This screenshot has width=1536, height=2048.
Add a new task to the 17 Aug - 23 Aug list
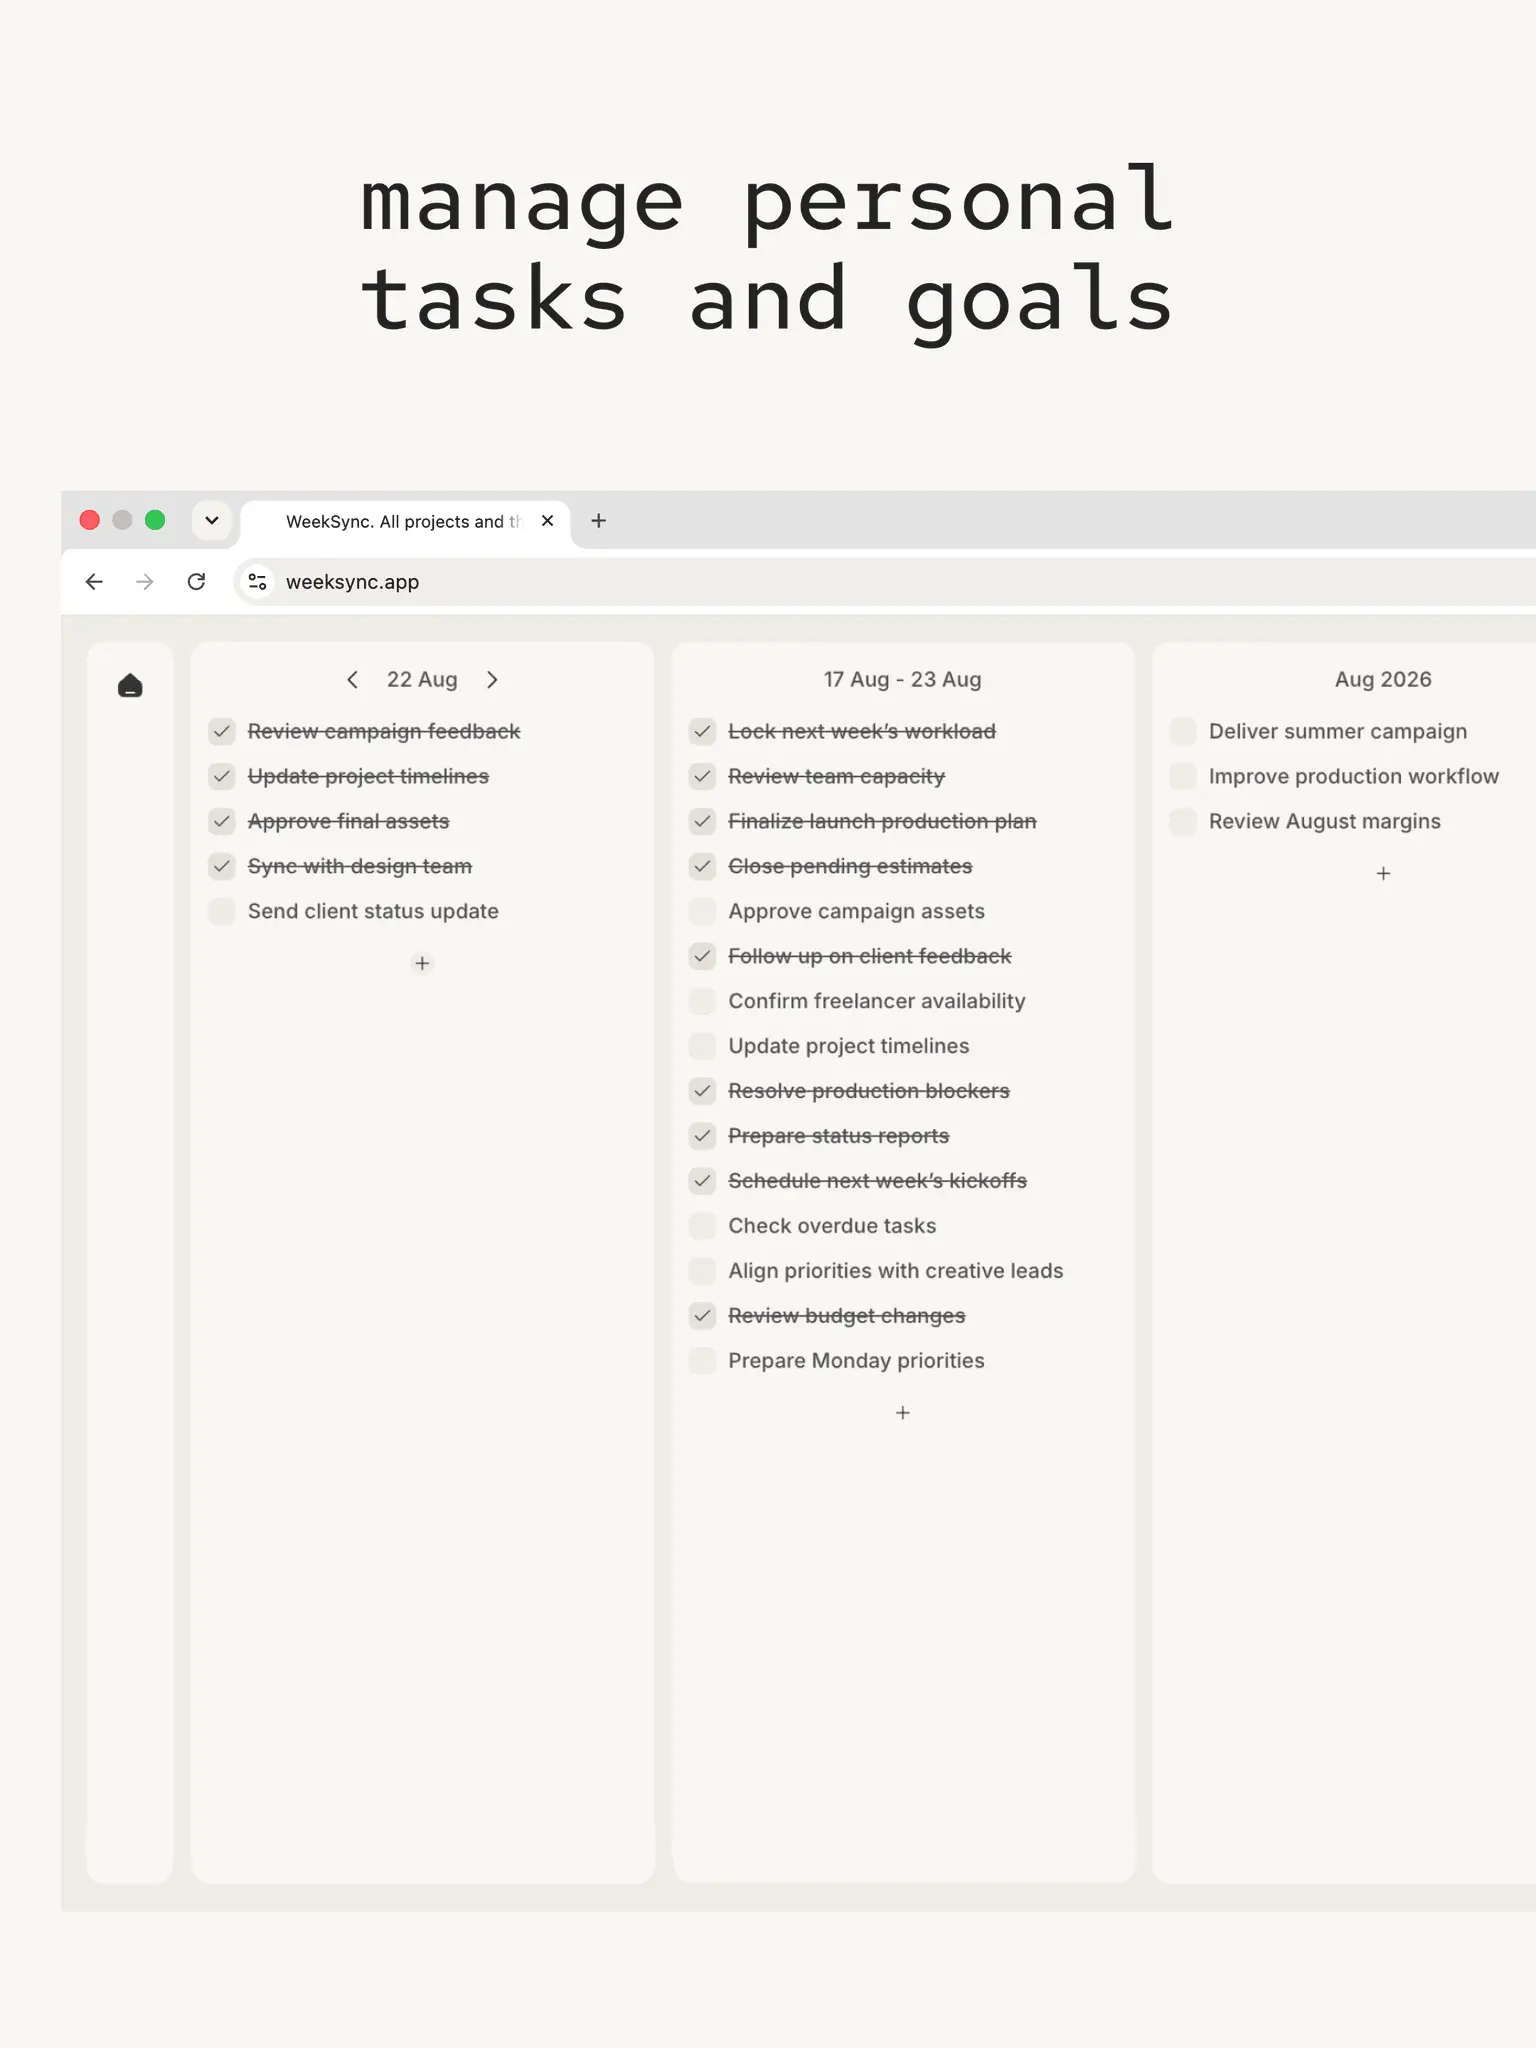click(903, 1413)
